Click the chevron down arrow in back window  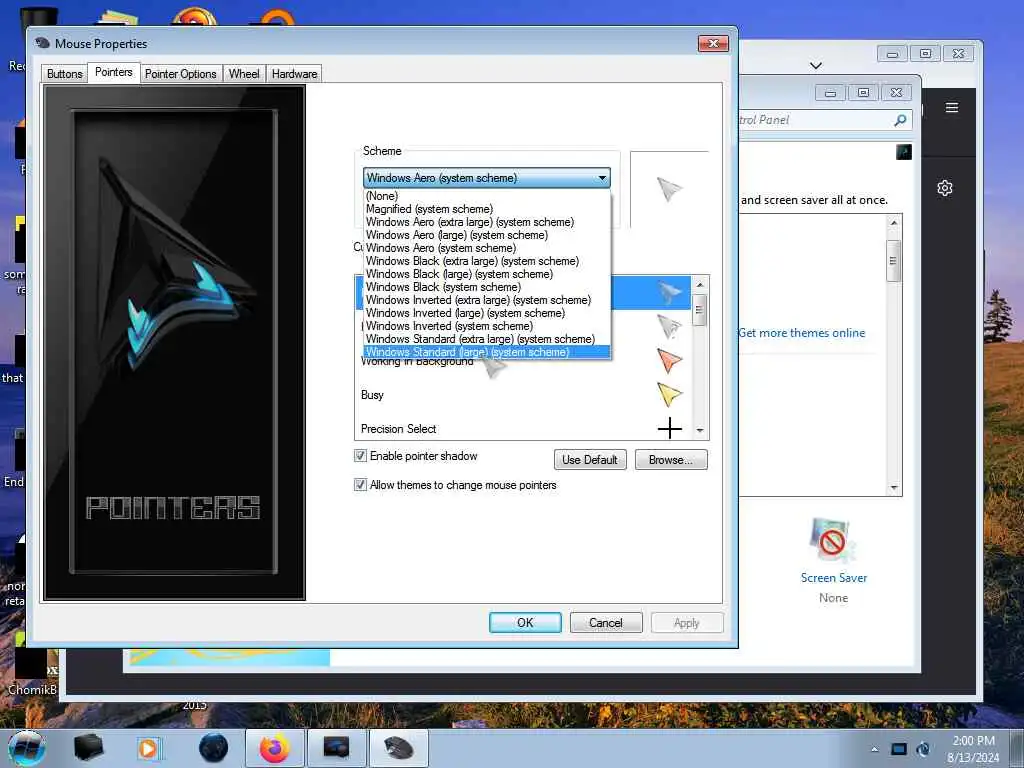click(x=816, y=65)
